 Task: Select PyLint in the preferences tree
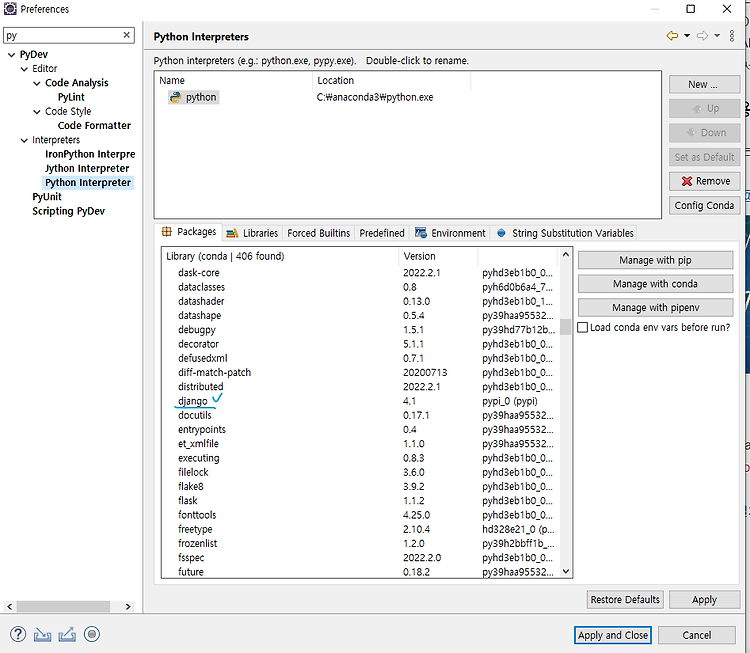coord(71,97)
